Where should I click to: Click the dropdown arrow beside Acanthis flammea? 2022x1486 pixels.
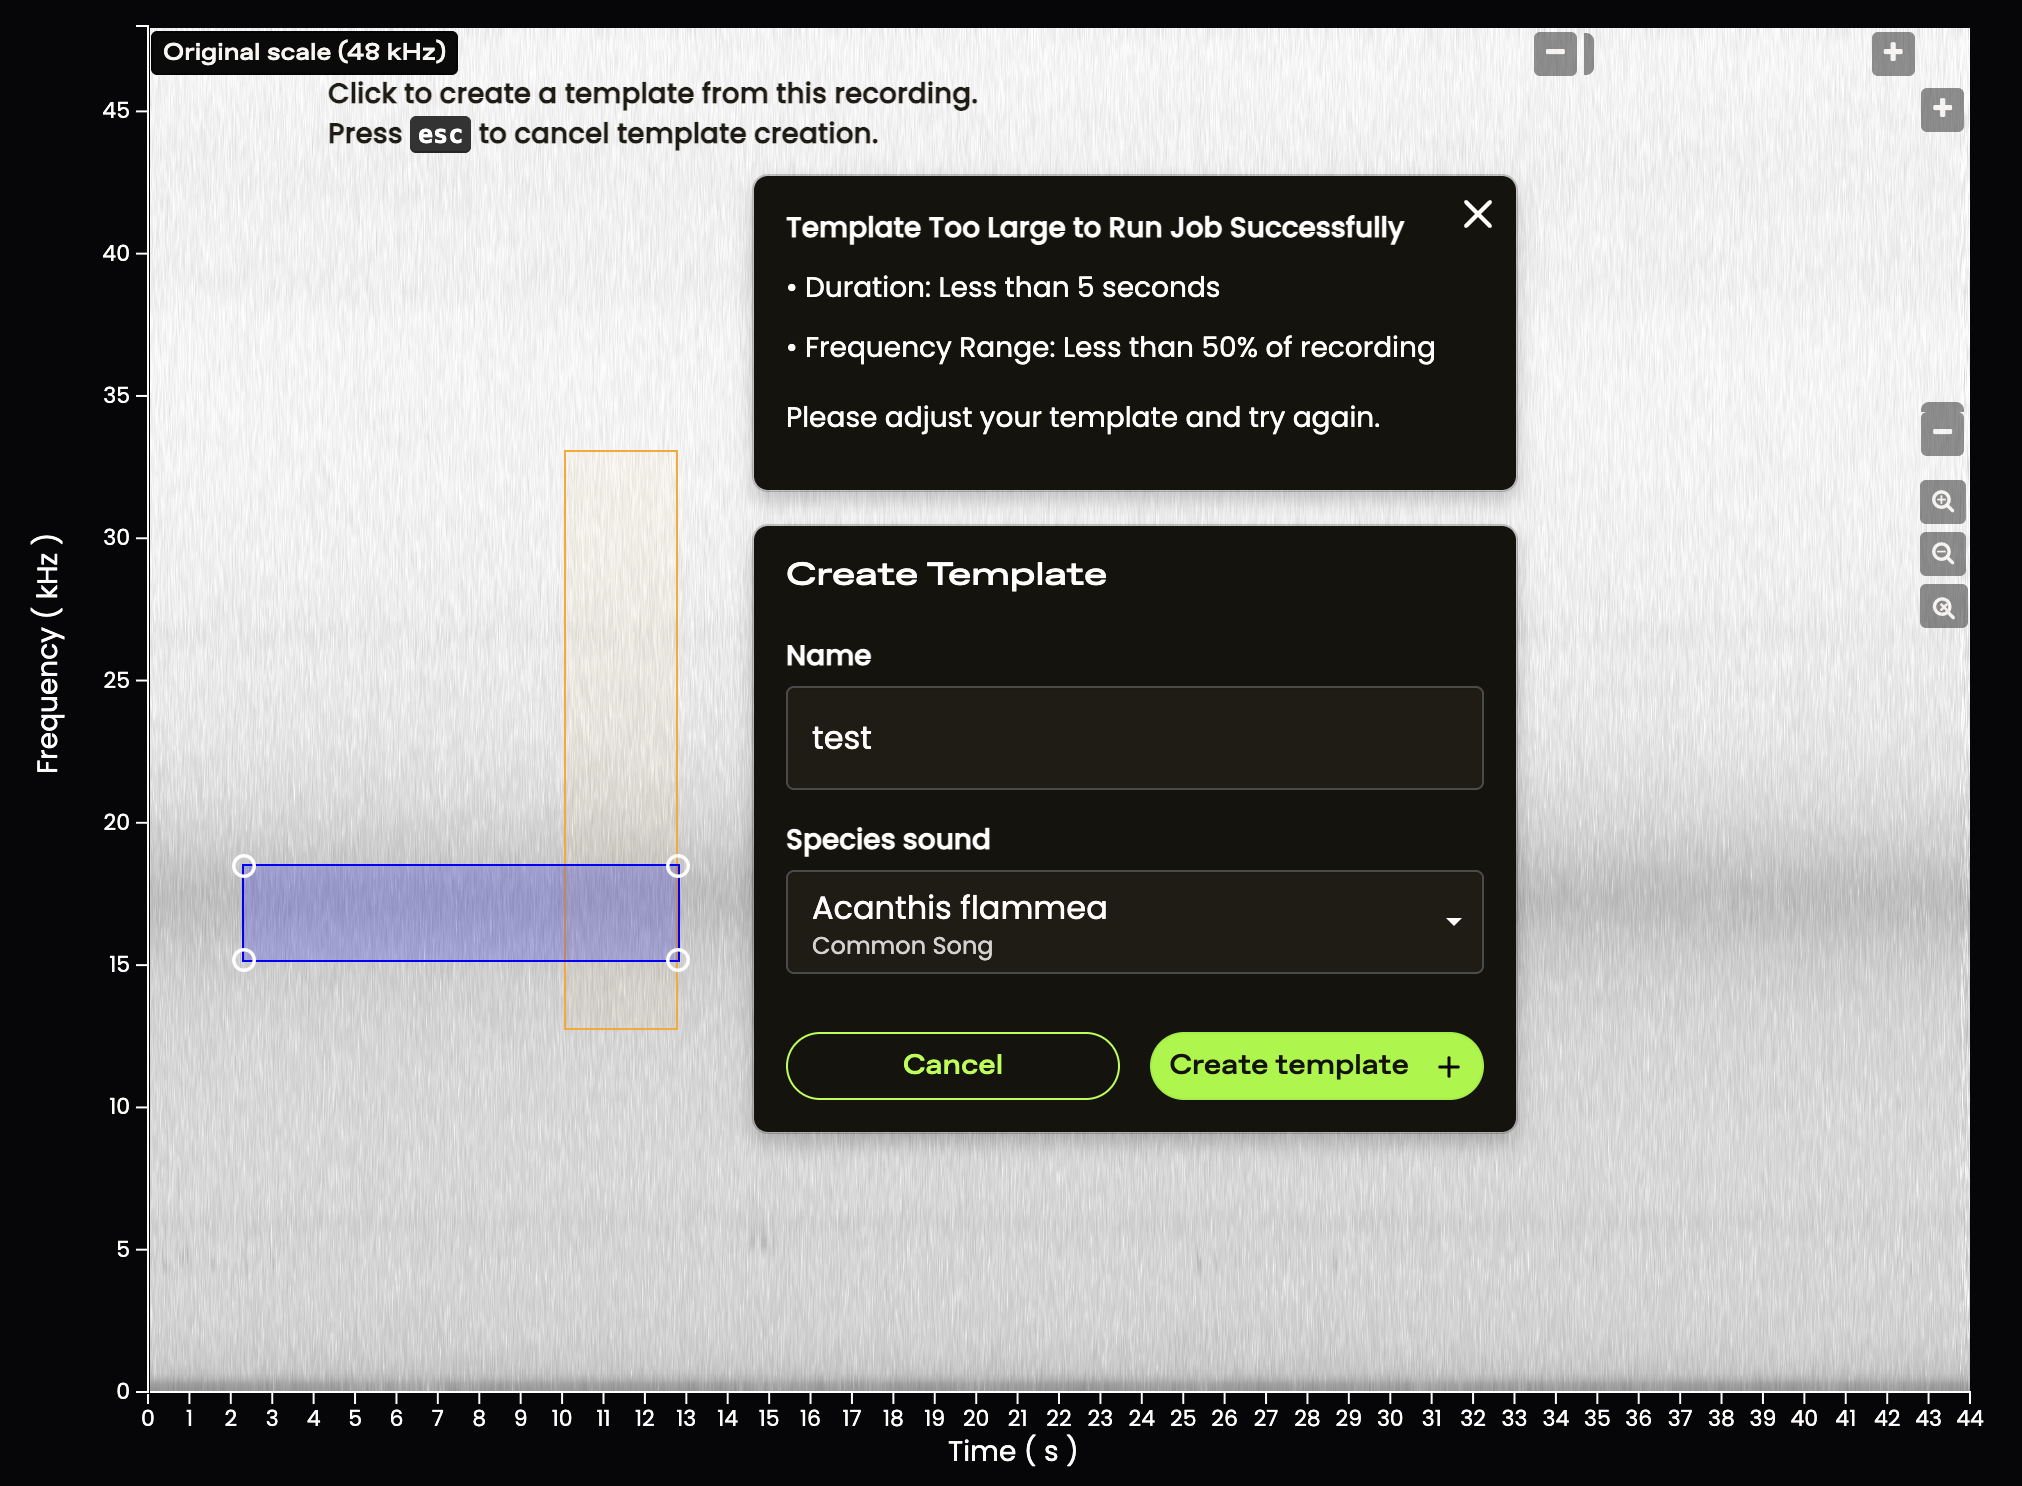[1454, 922]
